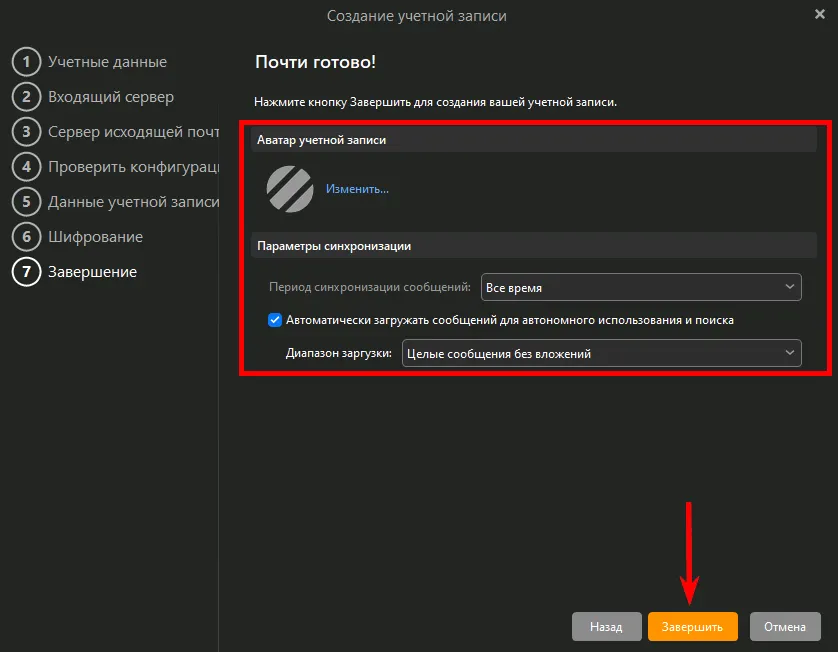Click step 1 circle icon for Учетные данные

tap(26, 62)
